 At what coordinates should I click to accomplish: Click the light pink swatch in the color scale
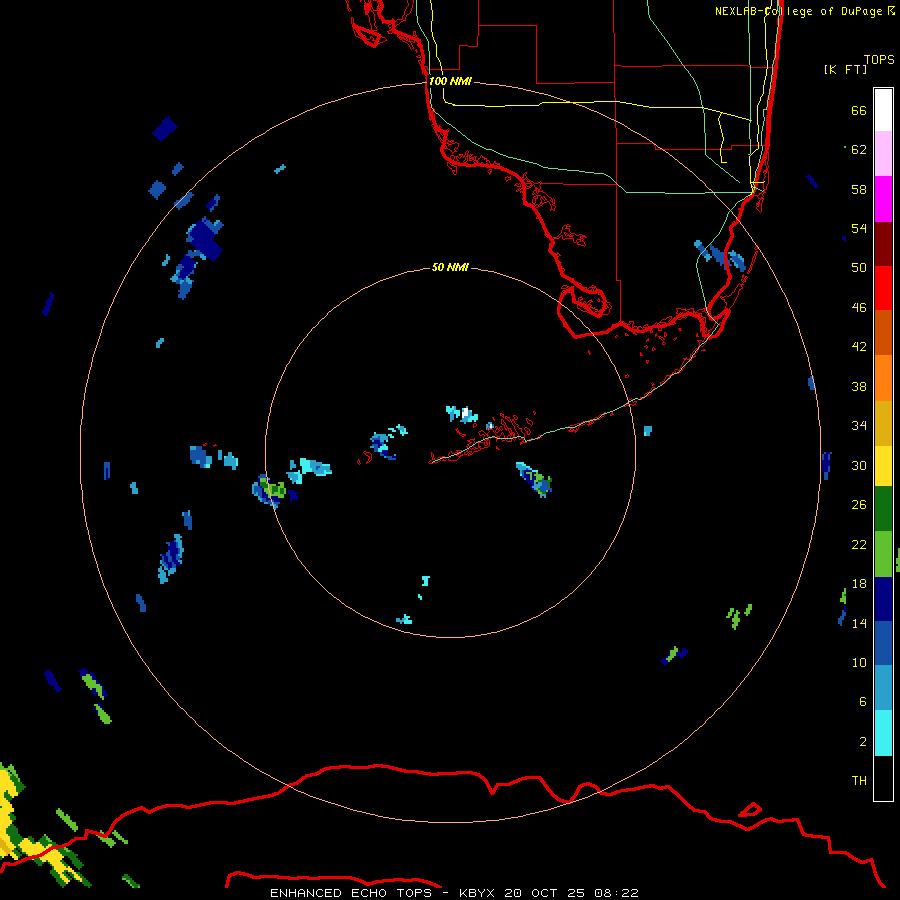[883, 154]
